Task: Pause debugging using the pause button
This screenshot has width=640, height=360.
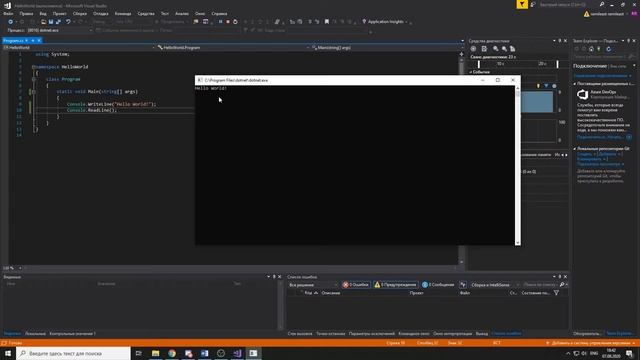Action: point(220,22)
